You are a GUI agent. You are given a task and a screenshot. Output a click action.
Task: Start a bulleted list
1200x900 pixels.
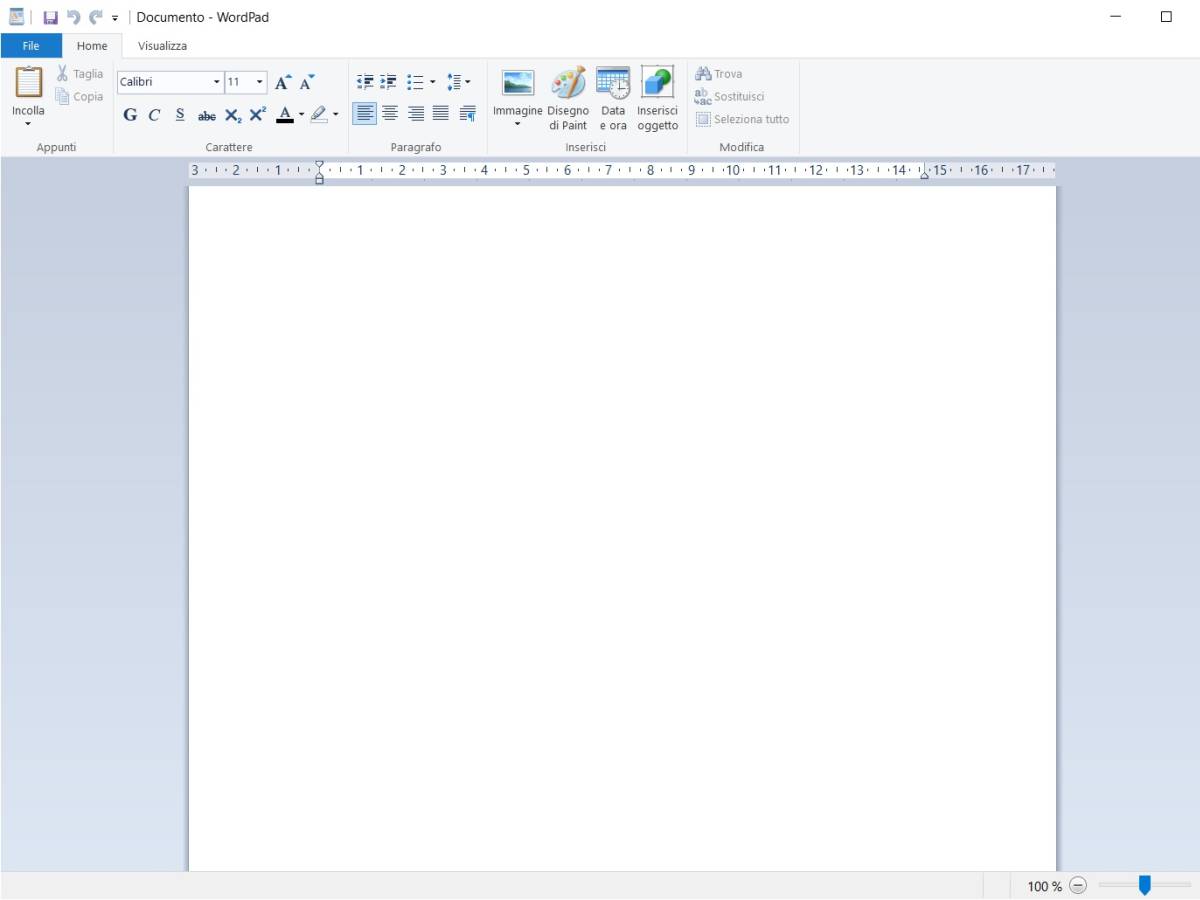[x=415, y=82]
